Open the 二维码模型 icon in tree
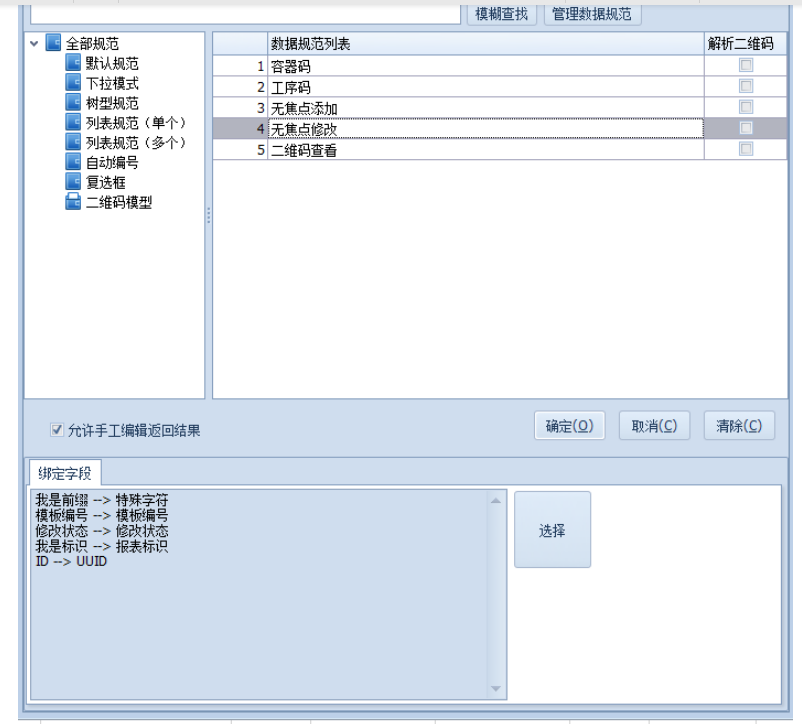Image resolution: width=802 pixels, height=724 pixels. click(73, 202)
